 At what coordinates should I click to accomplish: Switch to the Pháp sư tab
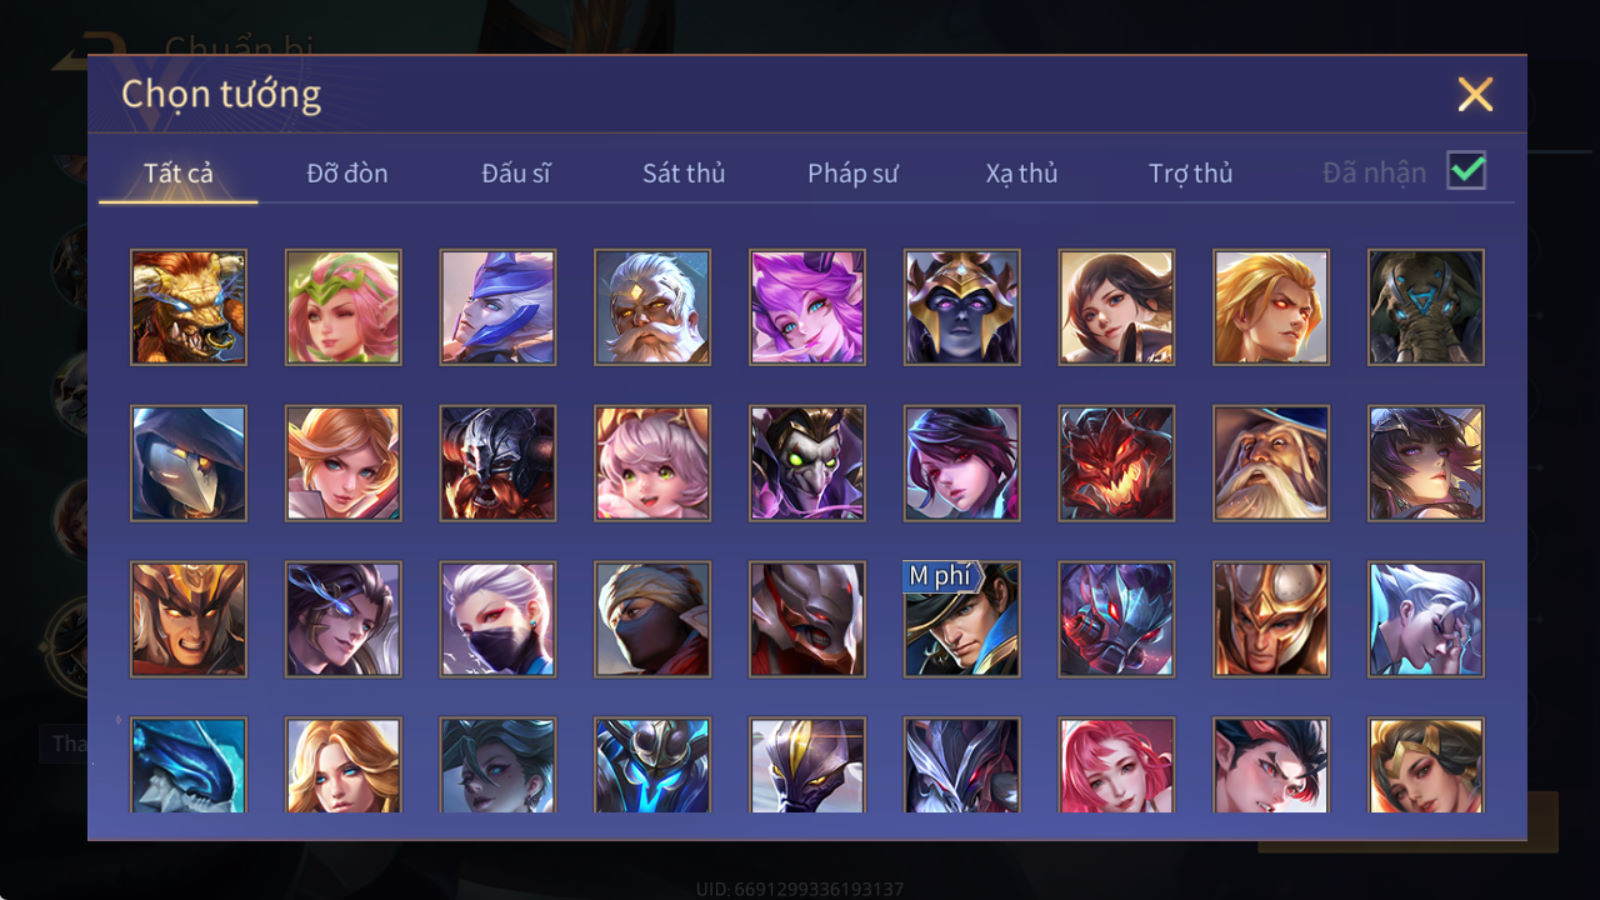pos(853,173)
